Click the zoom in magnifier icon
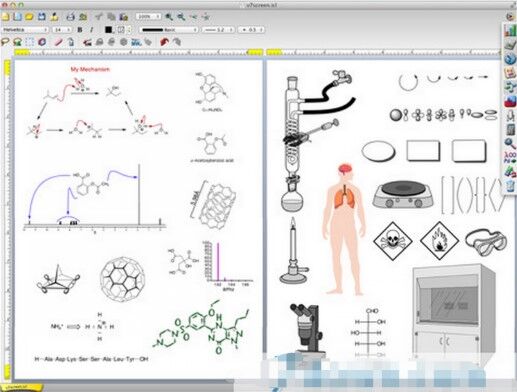Image resolution: width=517 pixels, height=392 pixels. (x=169, y=16)
